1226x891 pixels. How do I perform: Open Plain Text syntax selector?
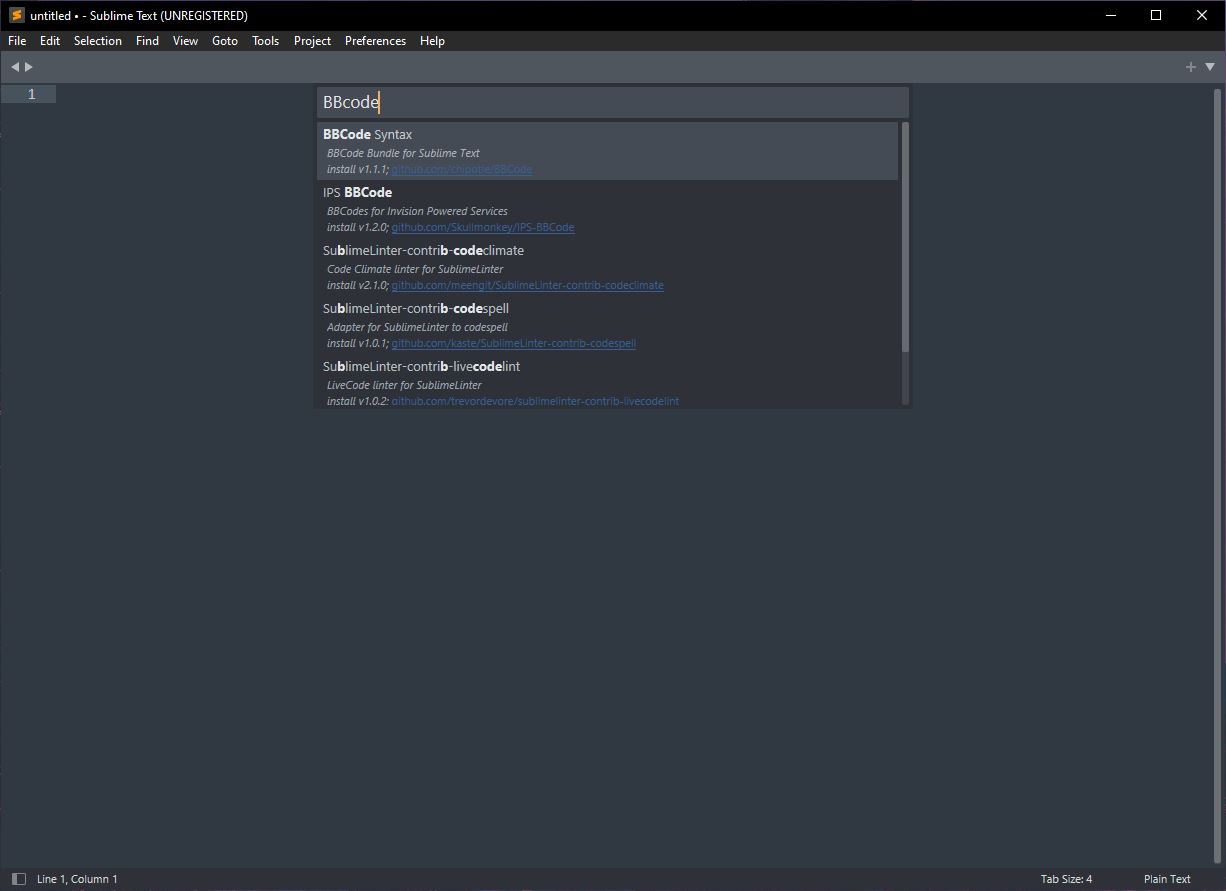coord(1167,879)
